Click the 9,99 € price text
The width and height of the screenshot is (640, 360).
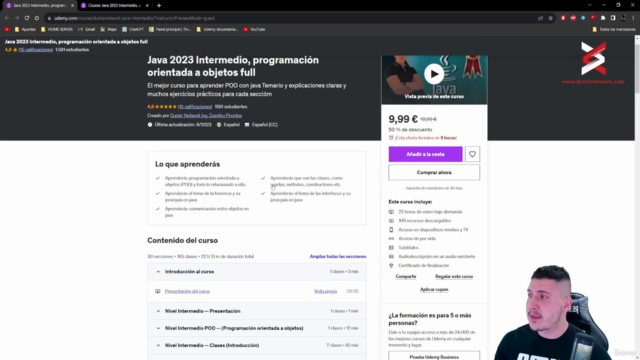click(403, 119)
